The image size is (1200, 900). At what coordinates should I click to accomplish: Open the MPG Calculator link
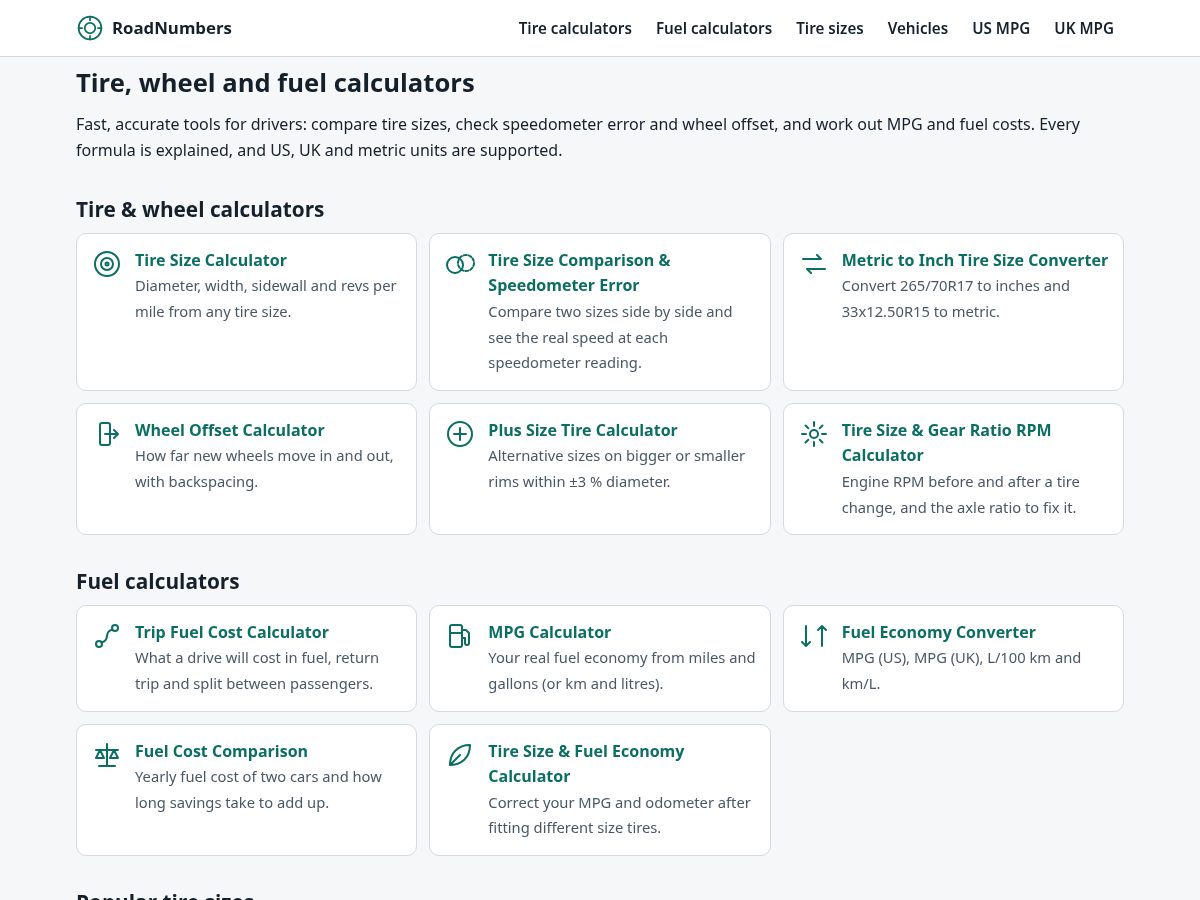point(550,632)
